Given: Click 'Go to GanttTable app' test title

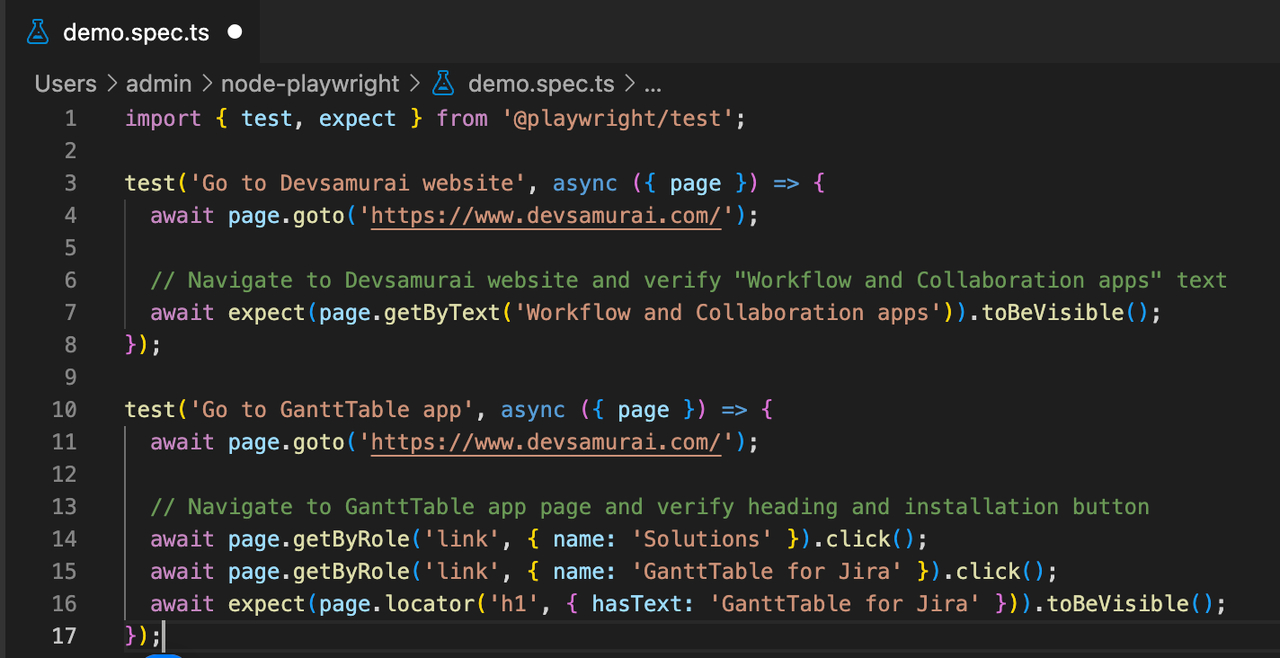Looking at the screenshot, I should [332, 410].
